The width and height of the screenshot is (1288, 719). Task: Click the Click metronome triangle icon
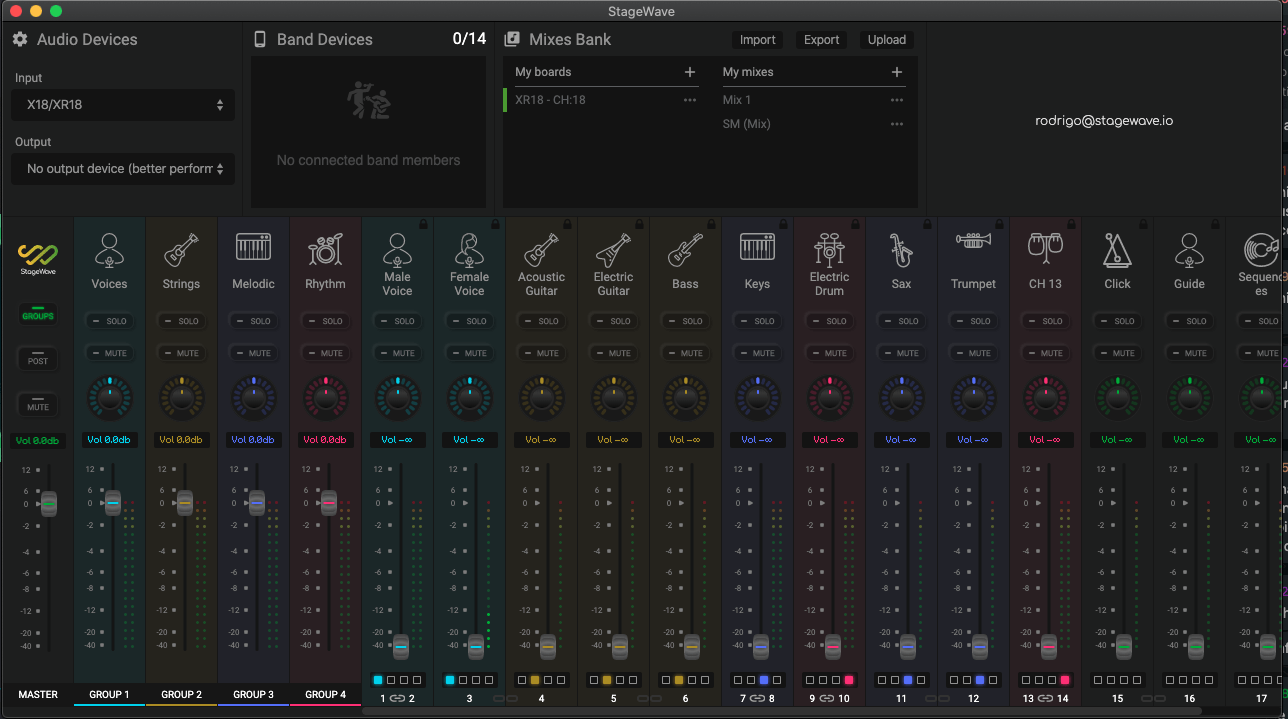(x=1117, y=250)
